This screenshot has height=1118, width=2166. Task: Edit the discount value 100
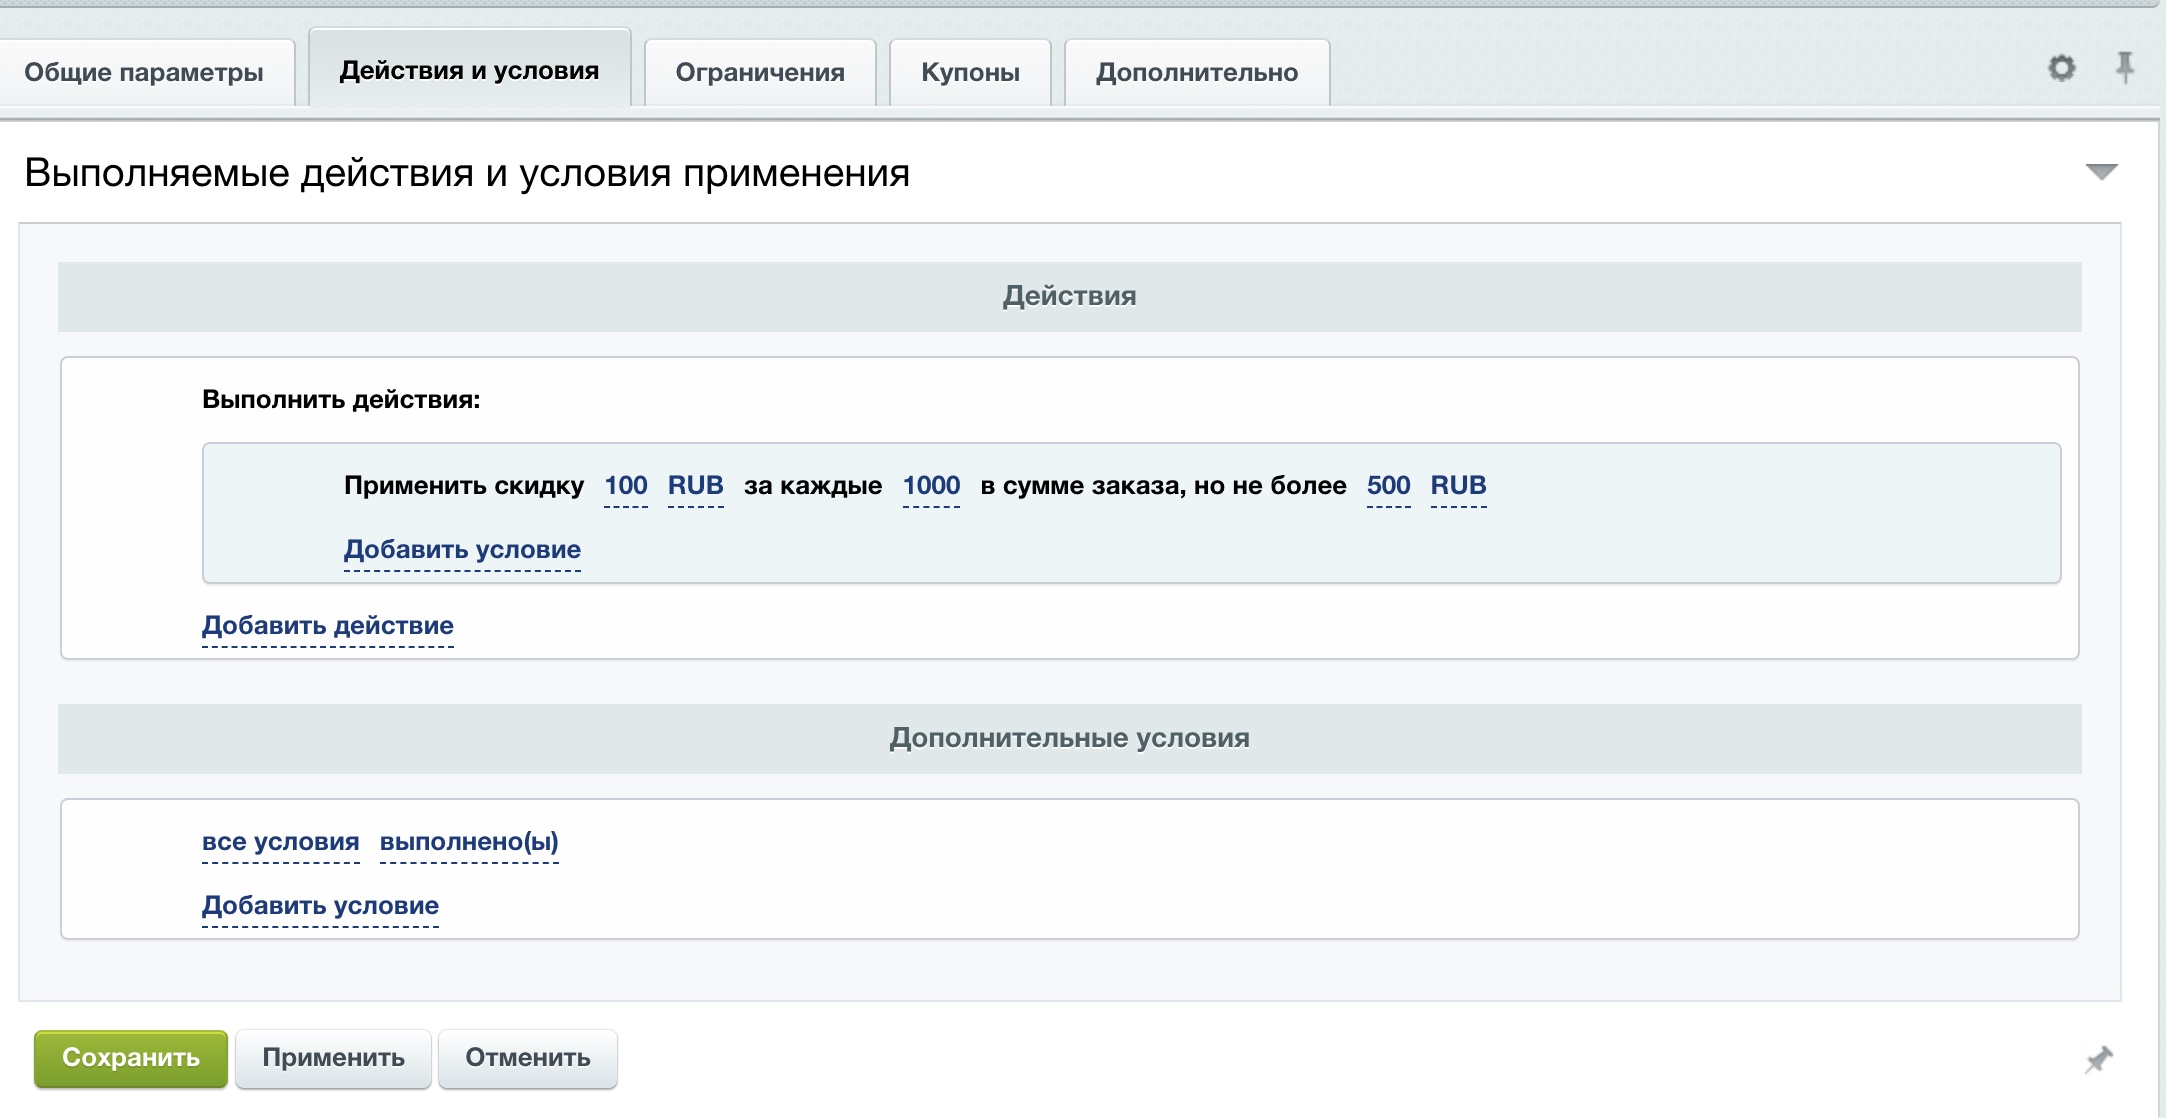click(626, 486)
